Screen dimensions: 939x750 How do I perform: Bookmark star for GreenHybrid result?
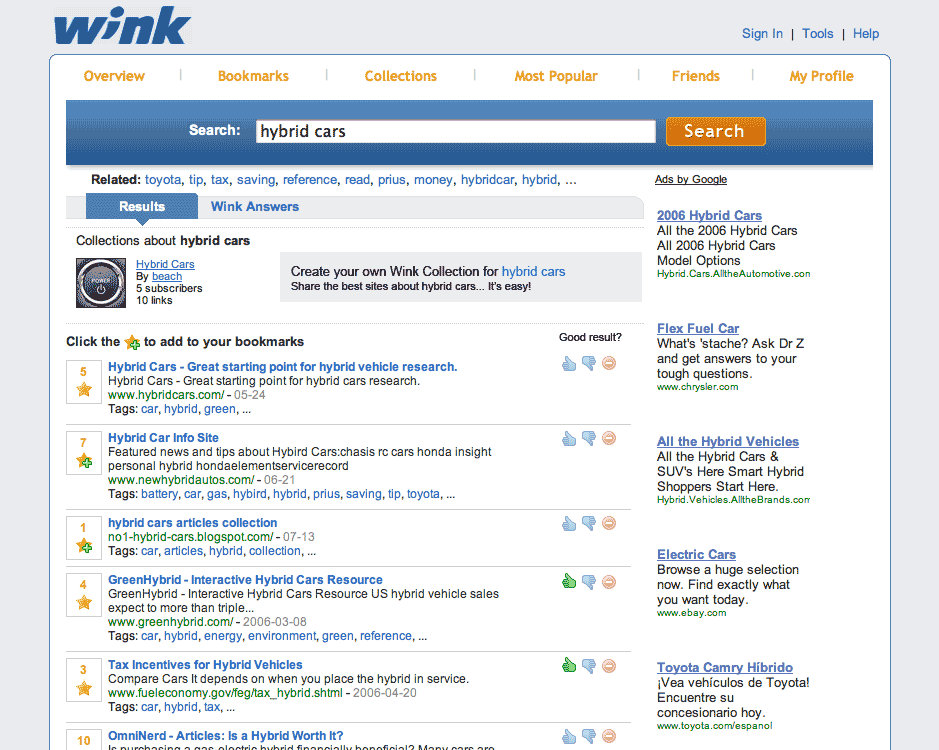point(84,602)
